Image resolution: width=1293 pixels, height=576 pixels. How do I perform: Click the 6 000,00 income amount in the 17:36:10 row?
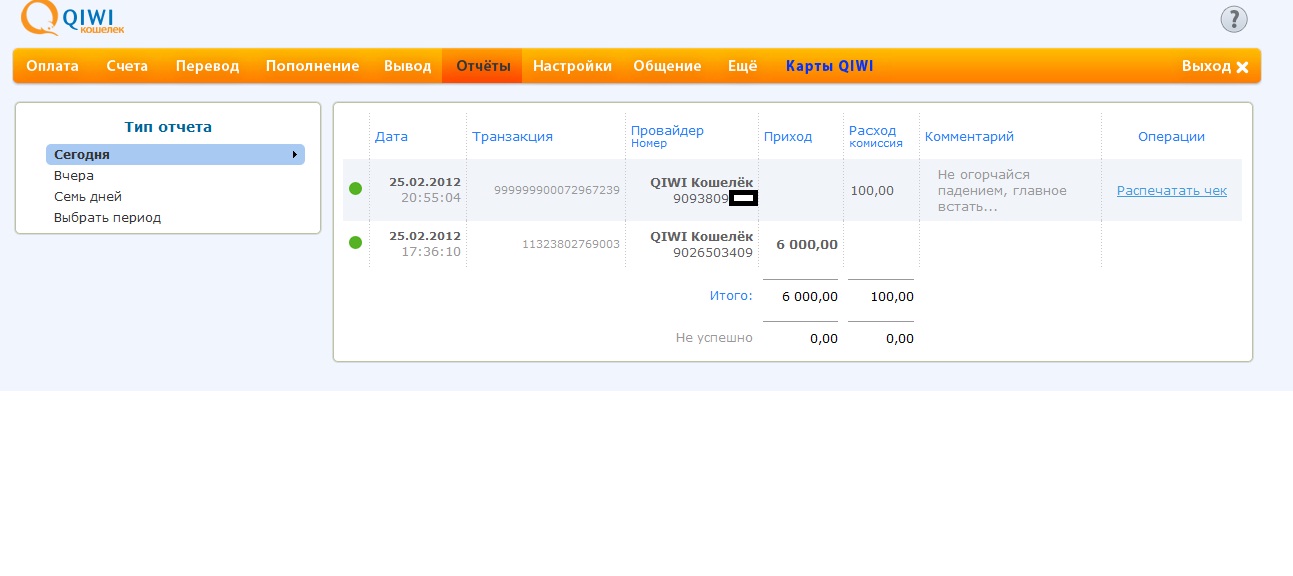pyautogui.click(x=807, y=244)
